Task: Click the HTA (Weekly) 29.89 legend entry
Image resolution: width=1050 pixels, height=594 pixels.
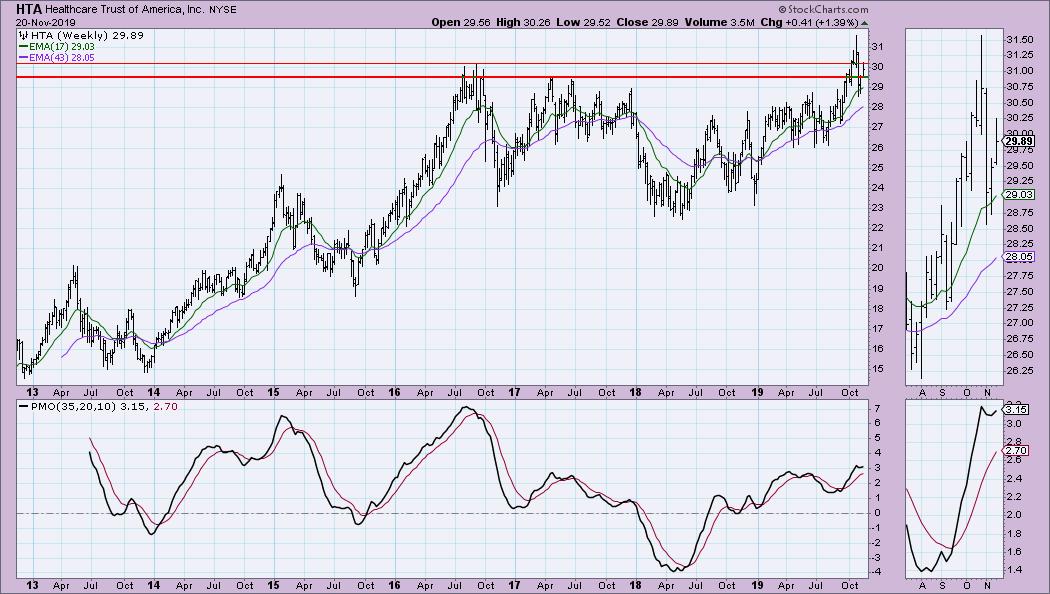Action: pos(87,35)
